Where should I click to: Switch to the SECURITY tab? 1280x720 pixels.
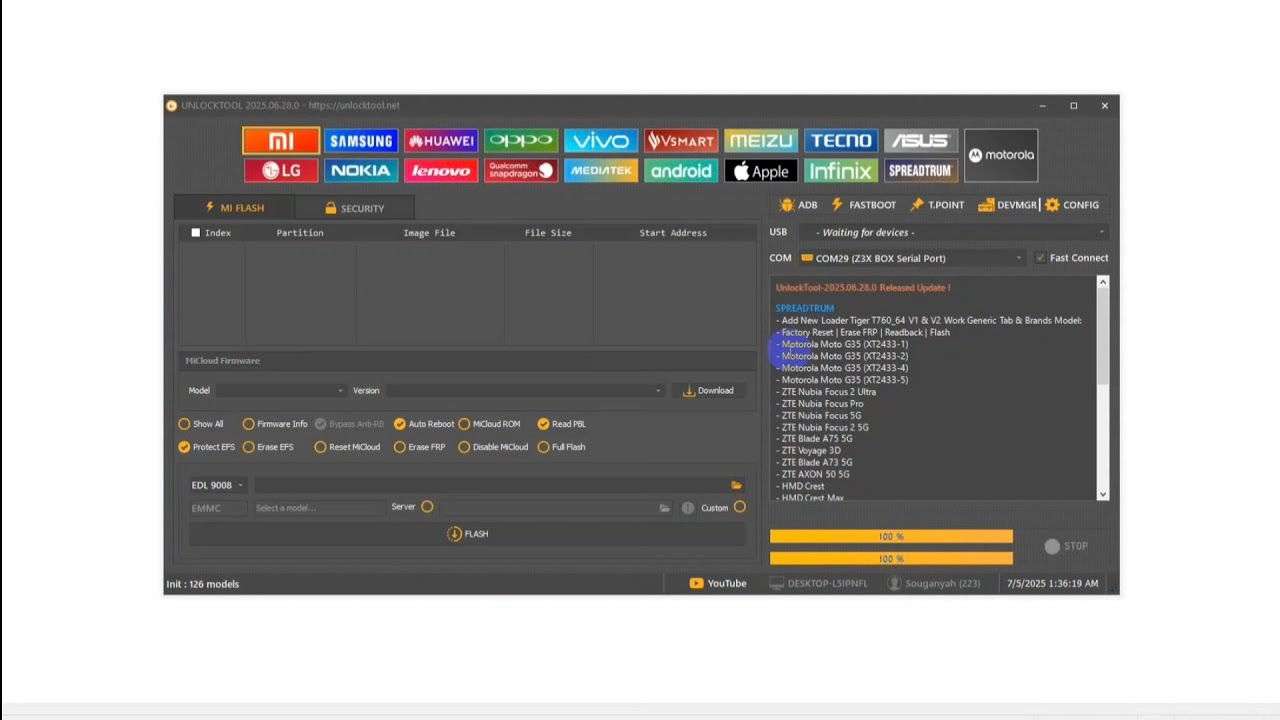(x=354, y=208)
